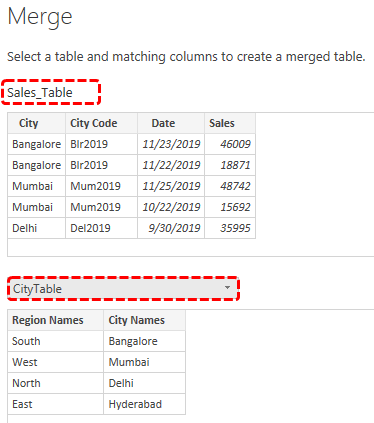The width and height of the screenshot is (374, 423).
Task: Click the cell with sales value 35995
Action: (230, 228)
